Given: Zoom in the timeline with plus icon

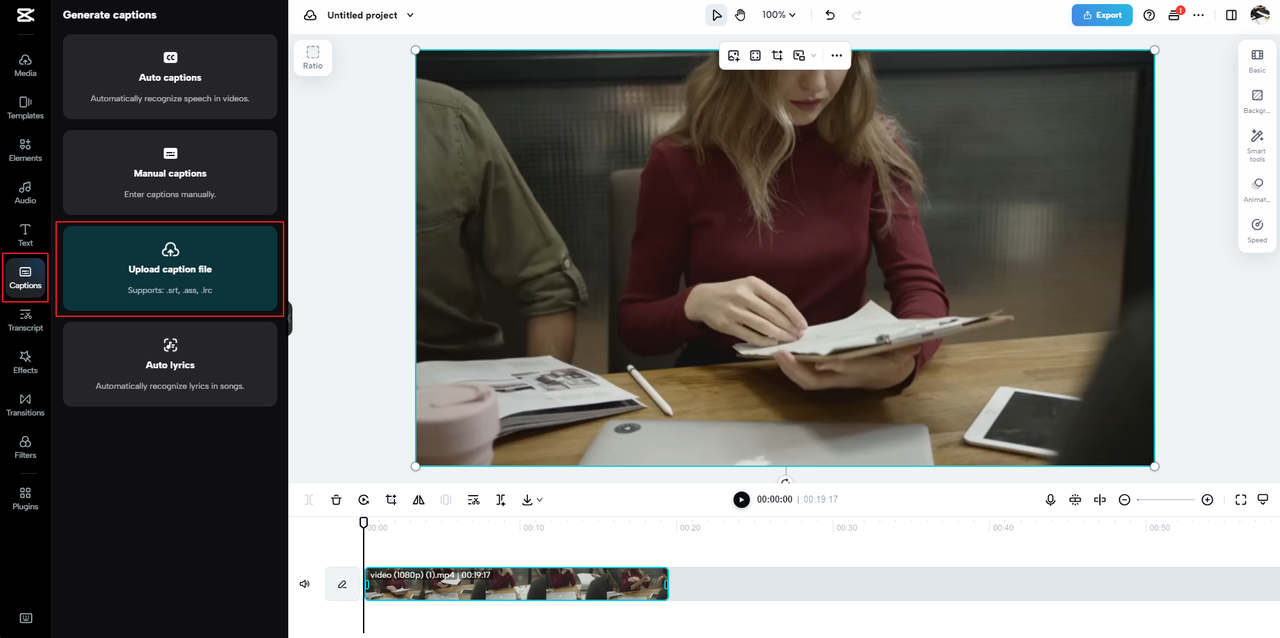Looking at the screenshot, I should pos(1207,499).
